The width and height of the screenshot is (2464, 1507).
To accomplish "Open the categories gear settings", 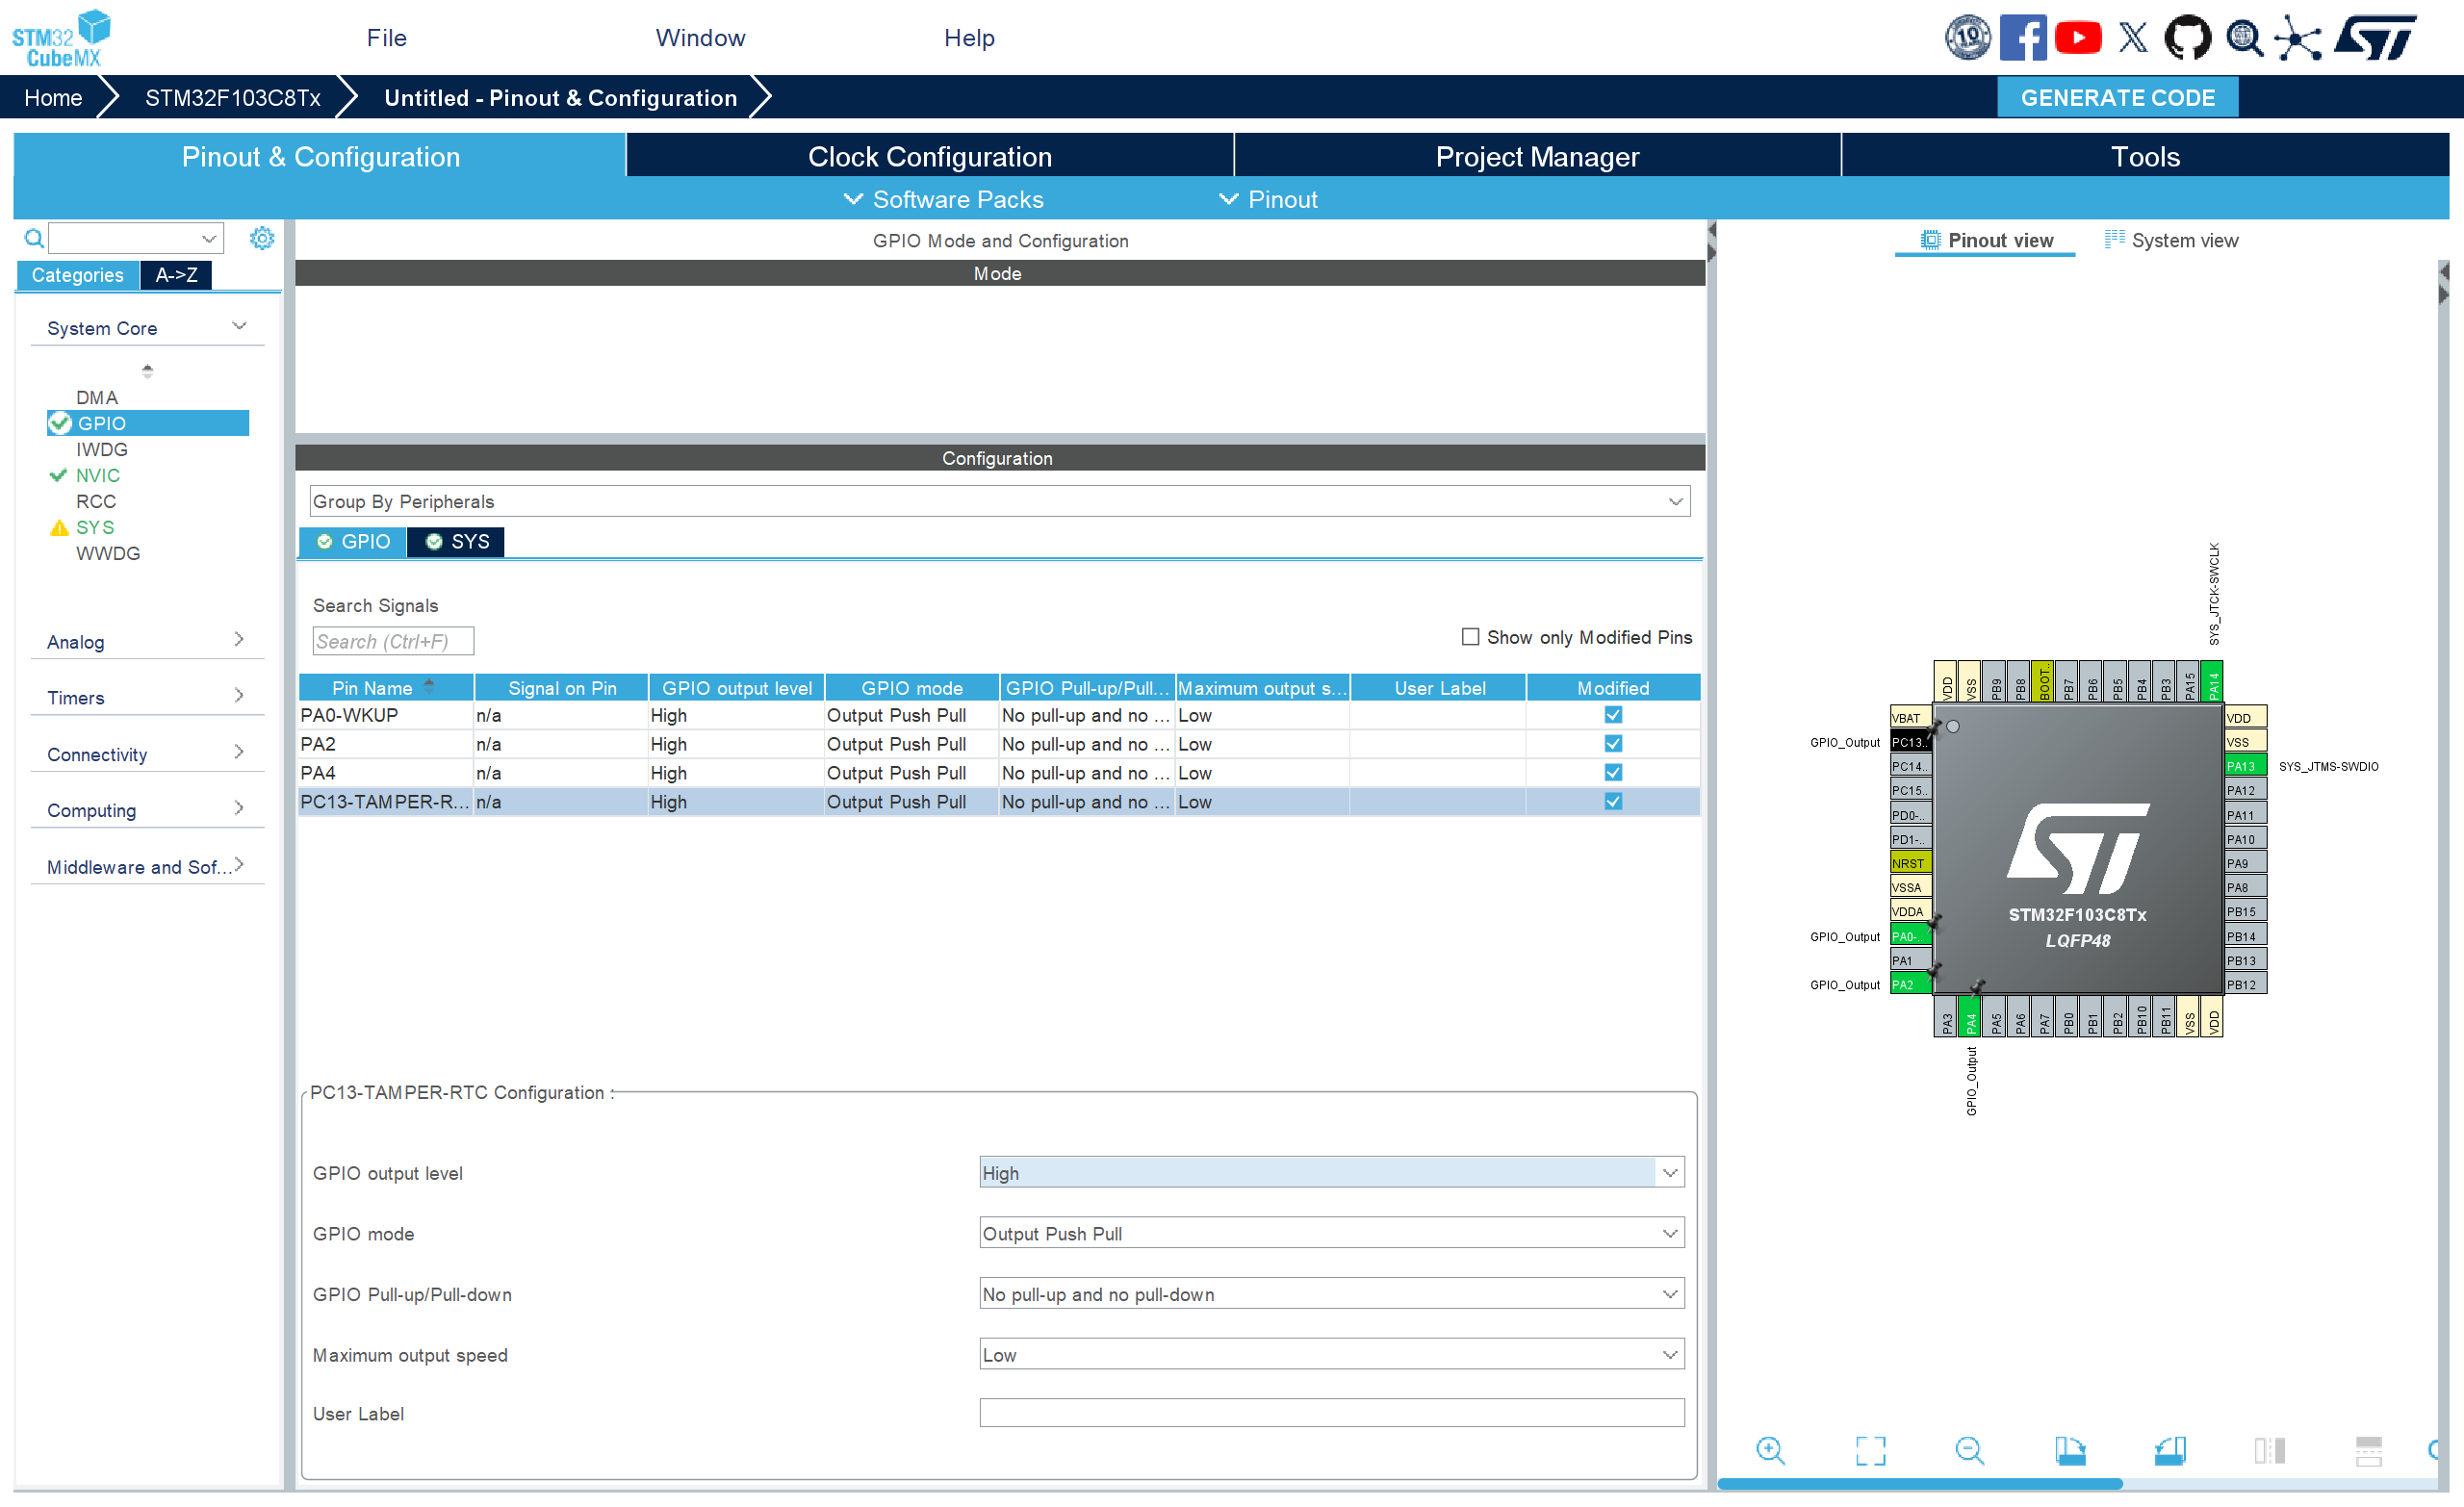I will [x=262, y=238].
